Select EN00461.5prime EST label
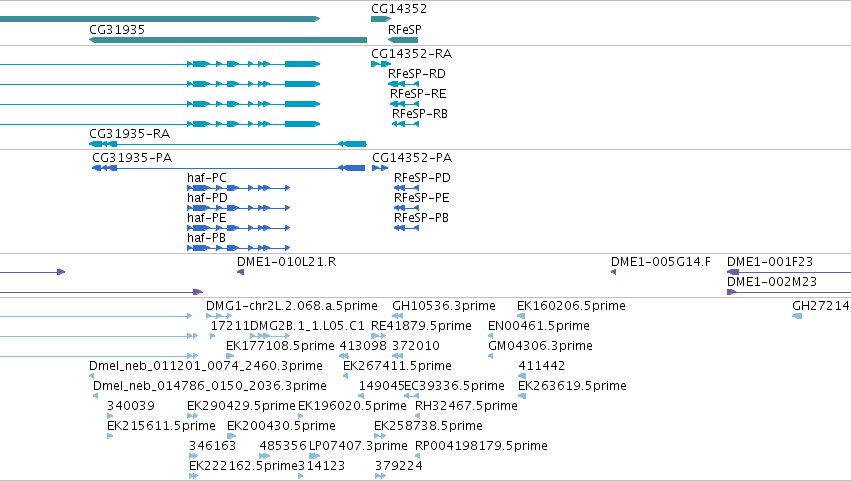The height and width of the screenshot is (481, 851). tap(538, 326)
